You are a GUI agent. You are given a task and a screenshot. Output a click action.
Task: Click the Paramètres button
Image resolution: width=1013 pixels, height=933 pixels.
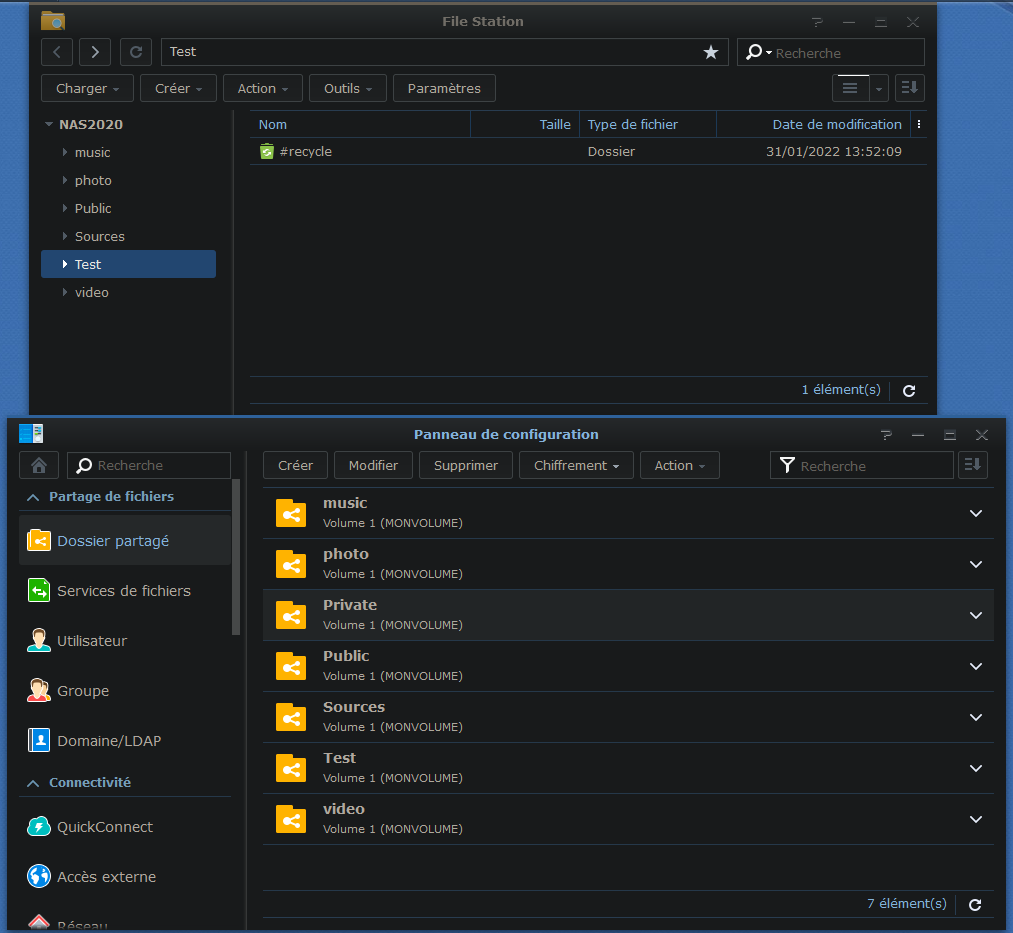point(444,88)
